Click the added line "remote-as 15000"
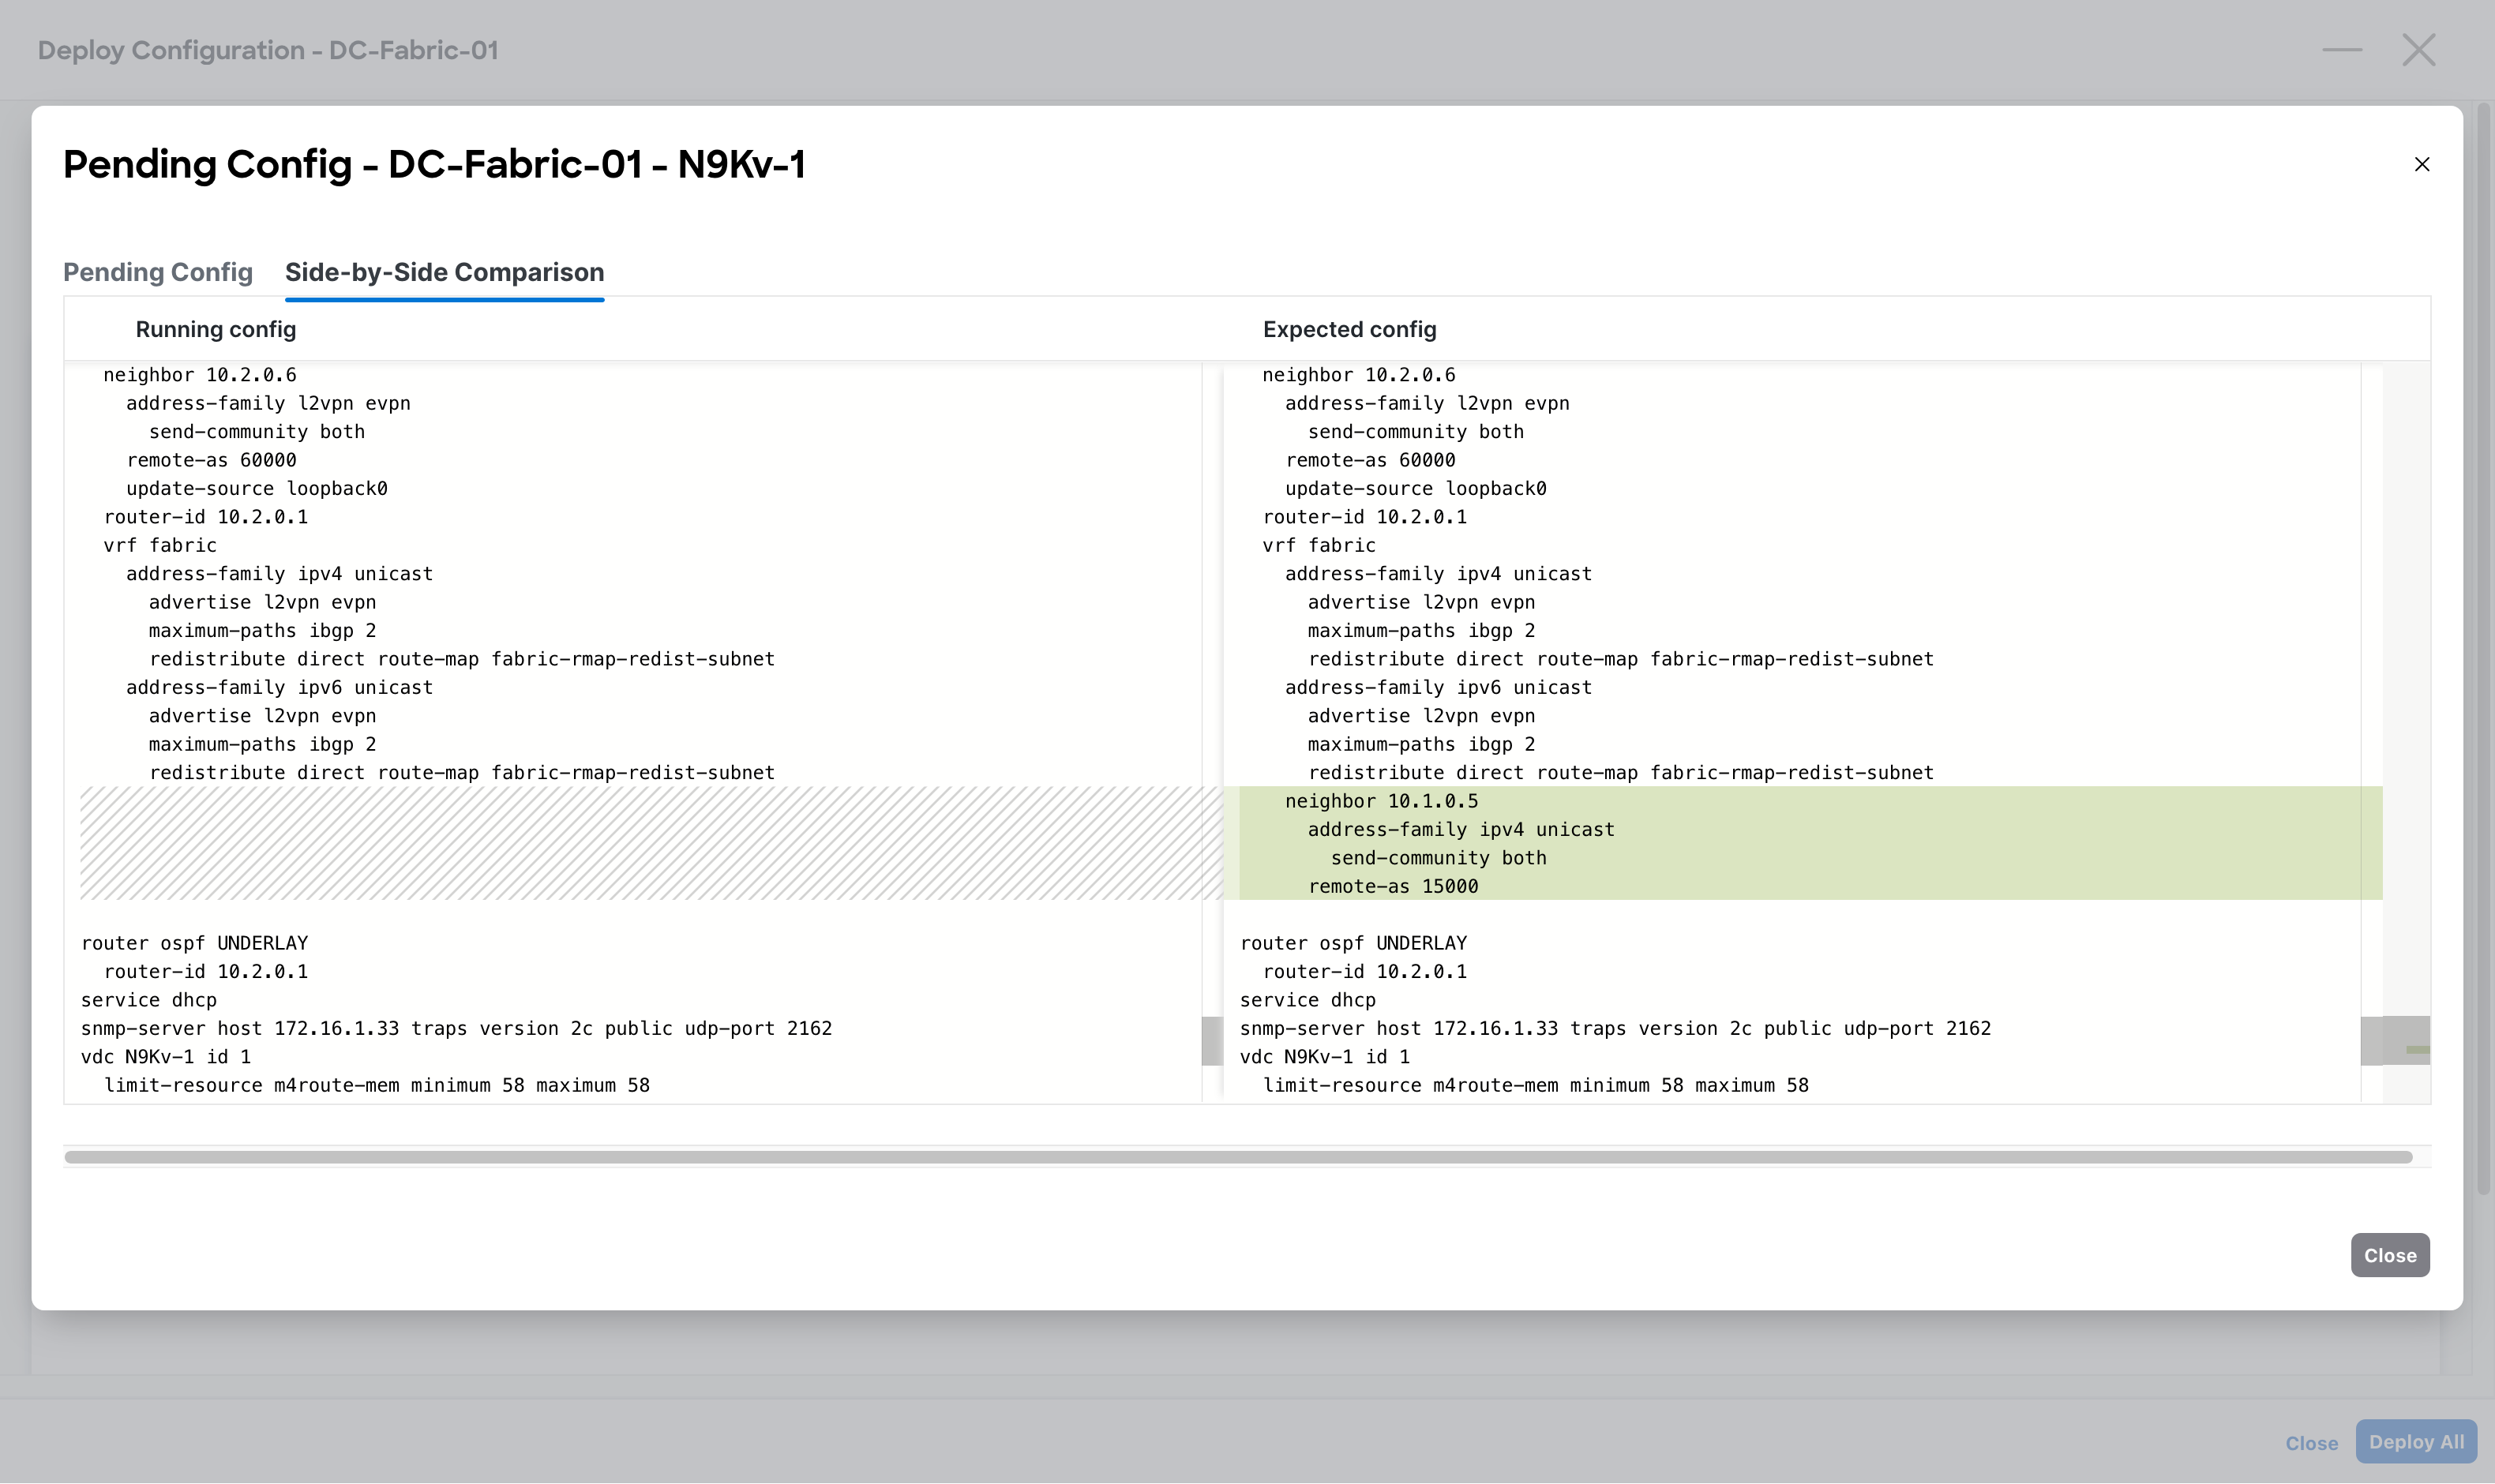Viewport: 2495px width, 1484px height. [x=1393, y=886]
